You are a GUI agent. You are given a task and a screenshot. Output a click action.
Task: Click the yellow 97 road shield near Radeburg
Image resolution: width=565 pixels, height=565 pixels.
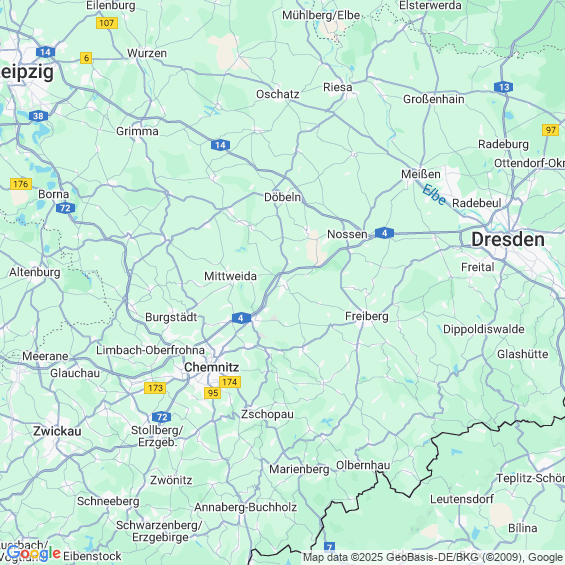point(550,130)
